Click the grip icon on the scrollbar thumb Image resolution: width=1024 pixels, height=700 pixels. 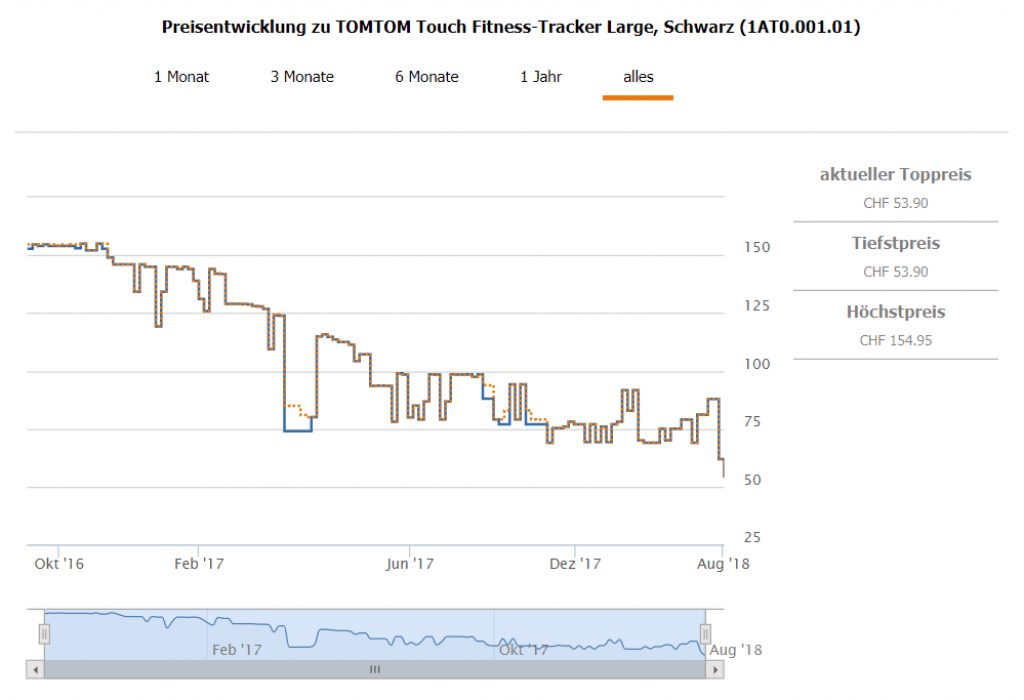pos(374,669)
